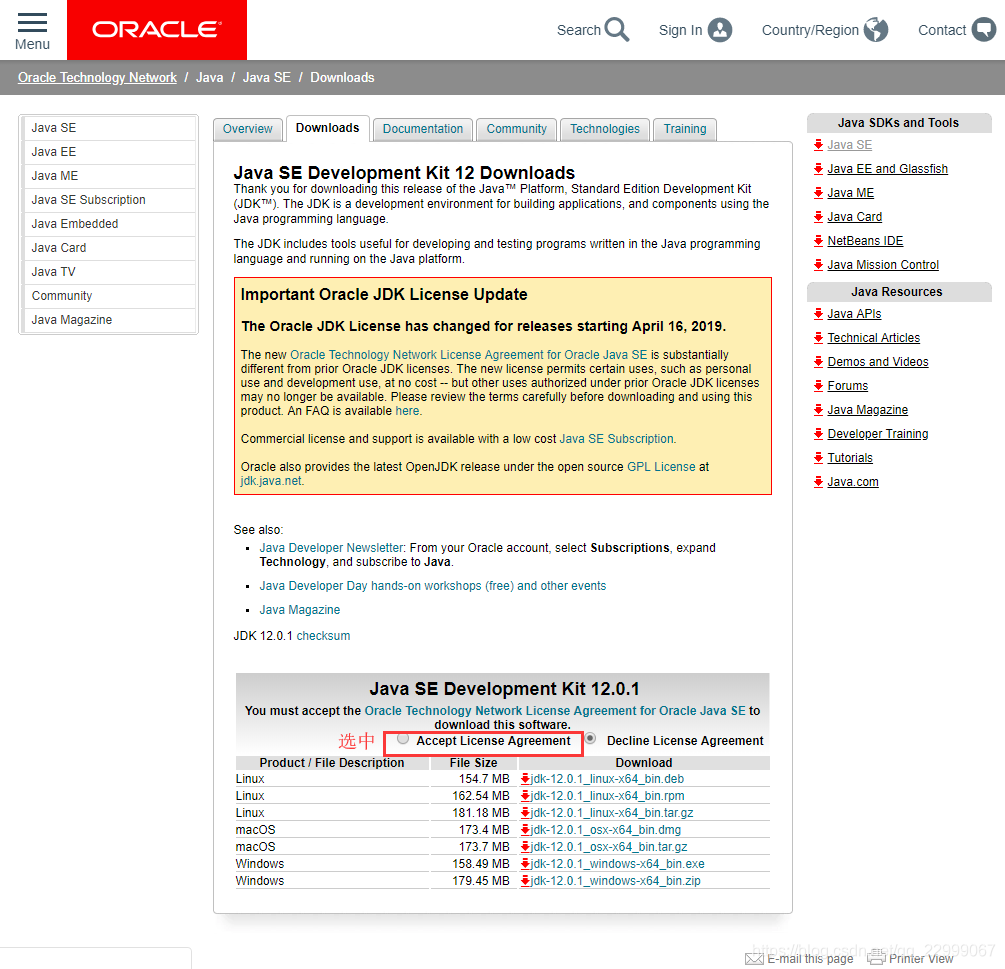Image resolution: width=1005 pixels, height=969 pixels.
Task: Open Java SE in left sidebar
Action: (110, 128)
